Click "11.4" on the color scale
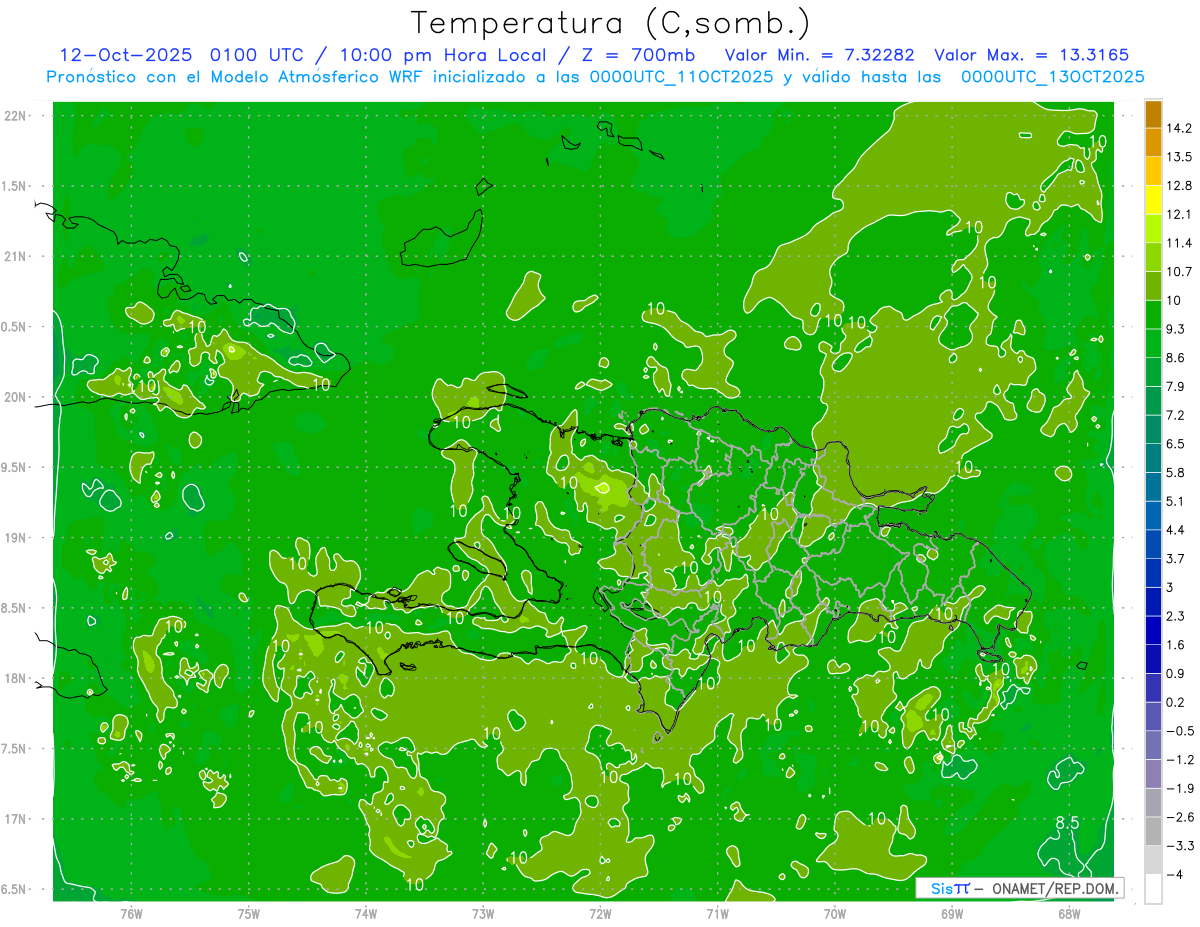Viewport: 1200px width, 927px height. coord(1179,243)
